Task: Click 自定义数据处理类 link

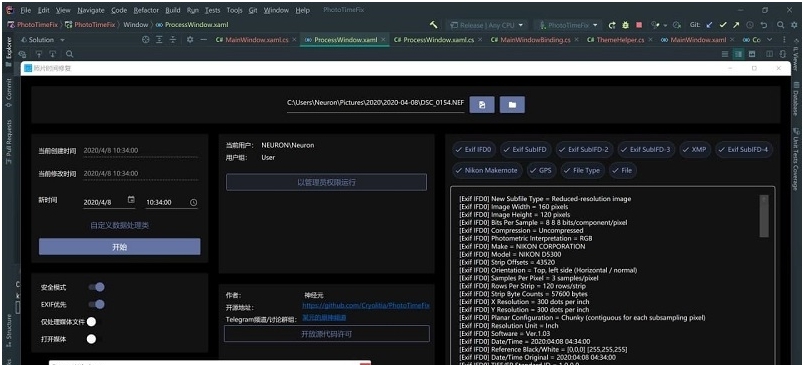Action: [119, 225]
